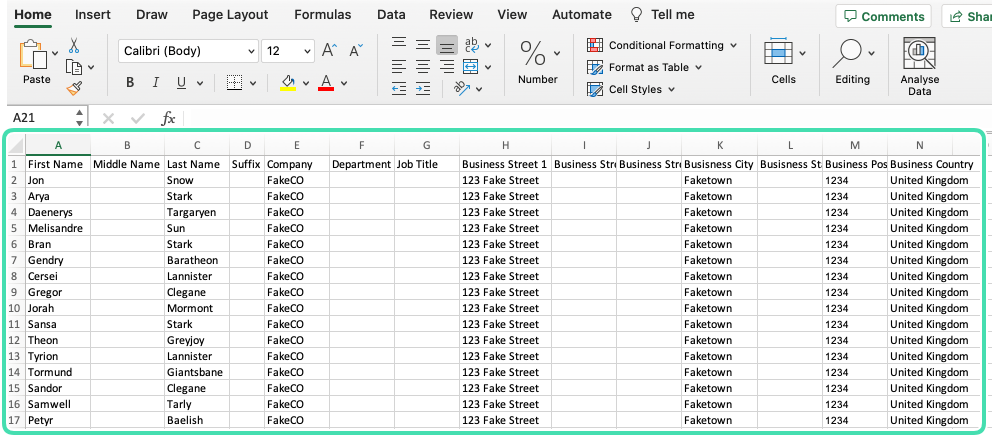Viewport: 992px width, 437px height.
Task: Open the Comments pane button
Action: 884,16
